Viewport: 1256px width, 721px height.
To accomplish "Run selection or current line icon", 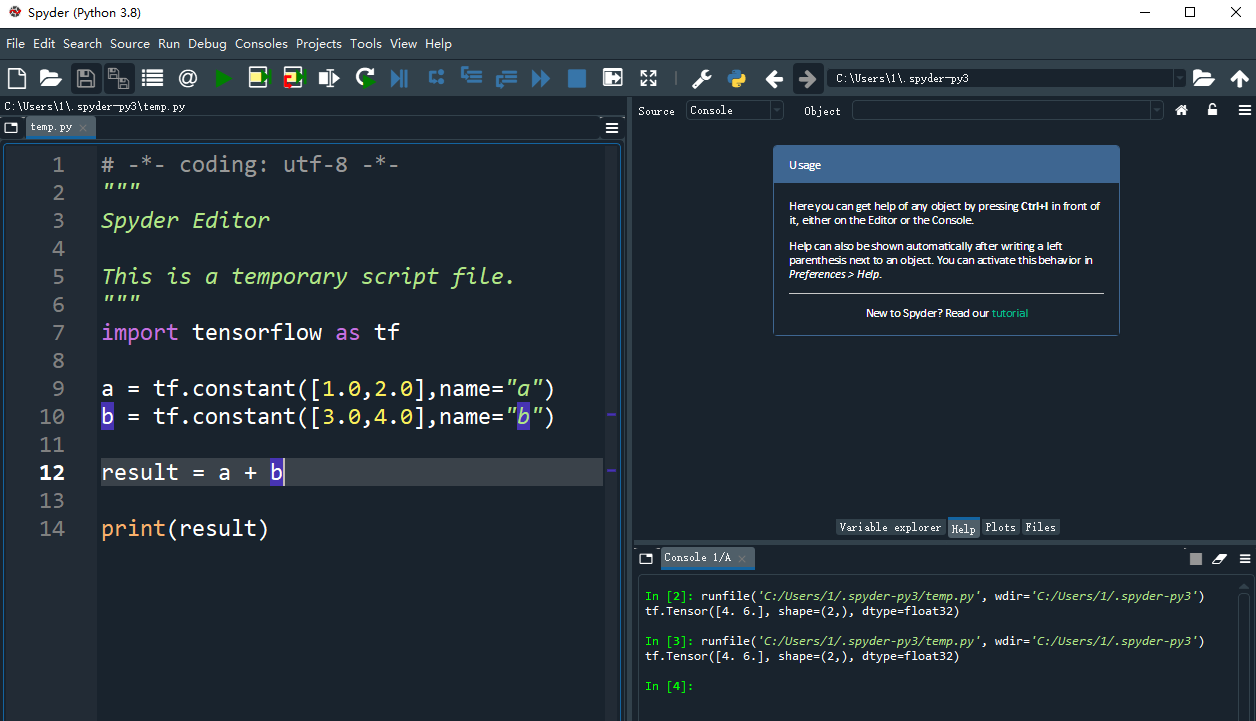I will point(328,78).
